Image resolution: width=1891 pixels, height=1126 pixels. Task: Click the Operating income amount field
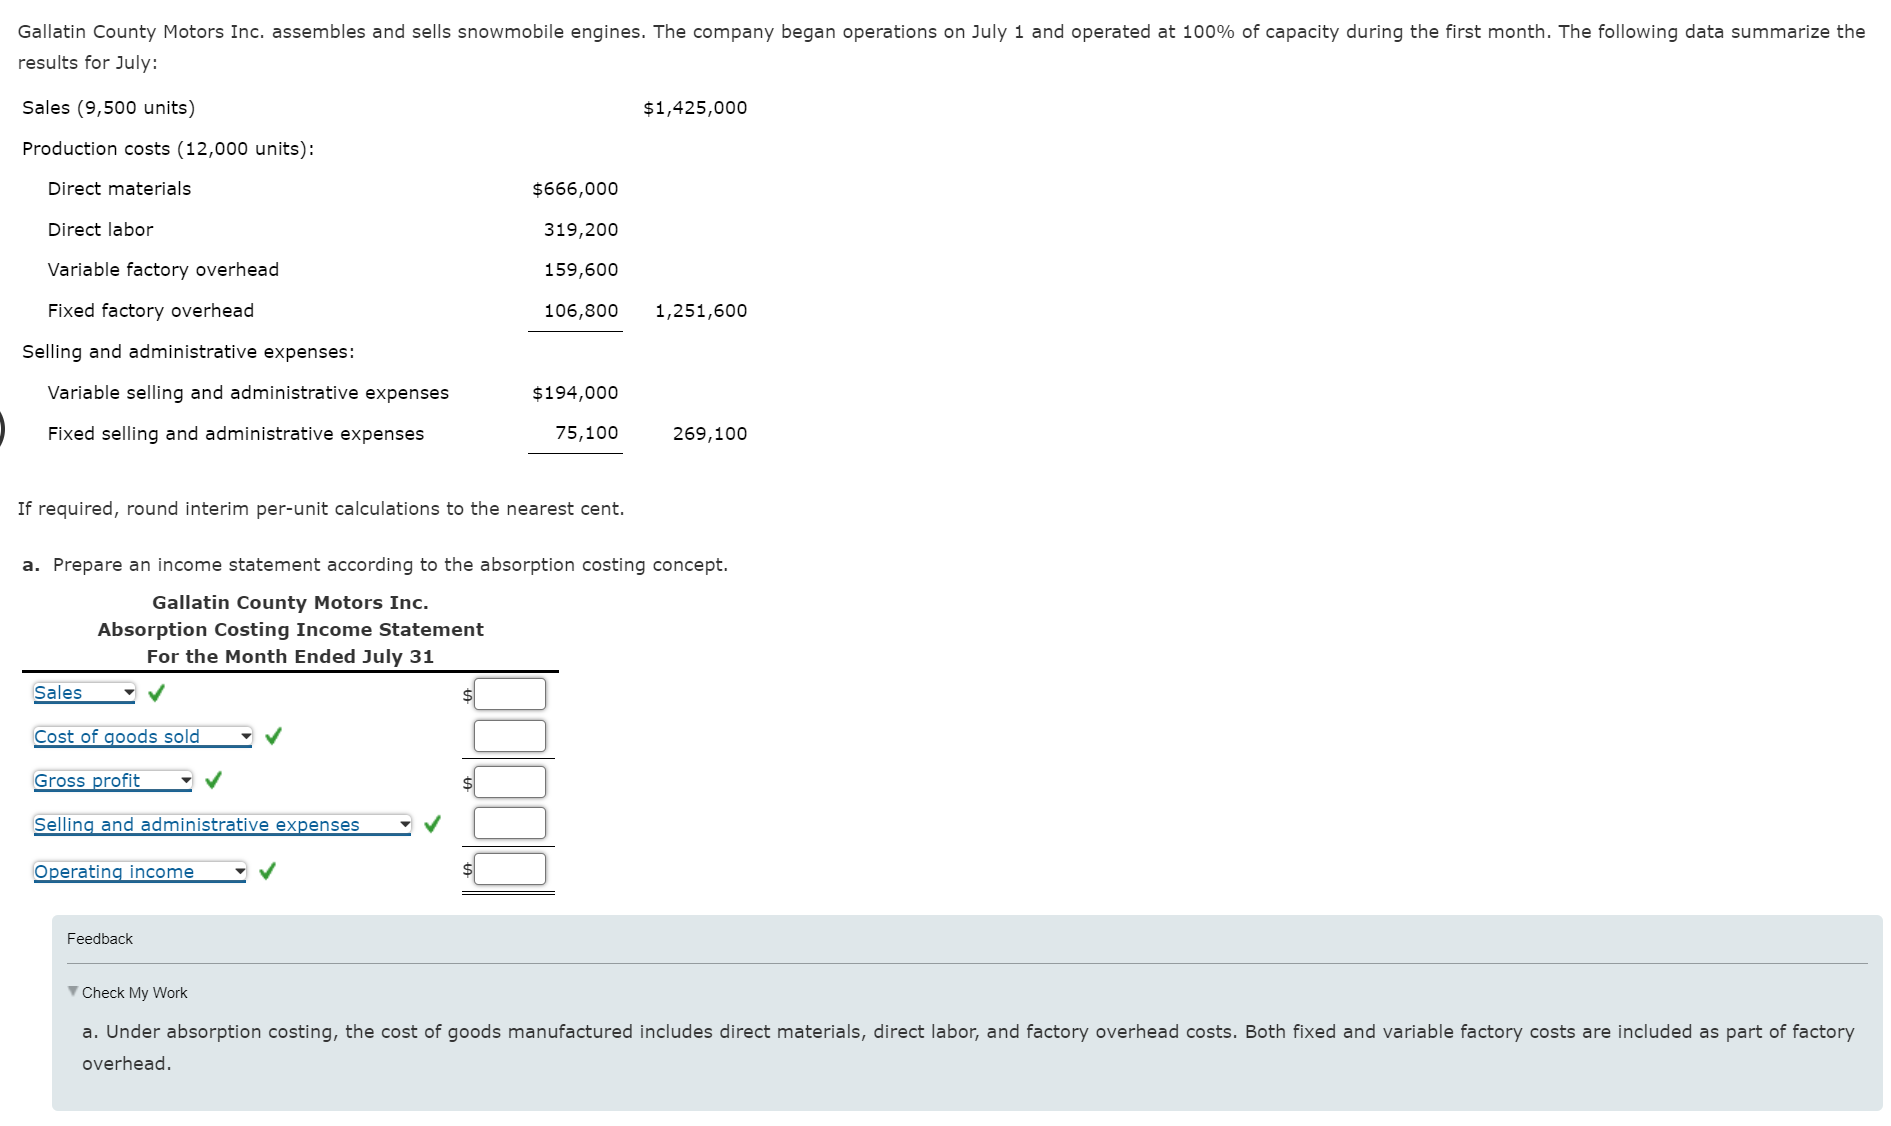[x=510, y=869]
